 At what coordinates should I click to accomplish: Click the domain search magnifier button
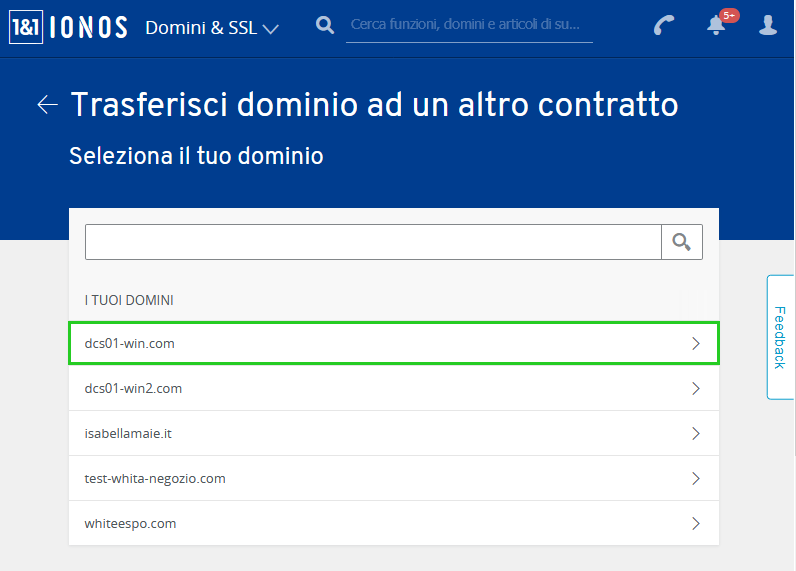[x=682, y=242]
